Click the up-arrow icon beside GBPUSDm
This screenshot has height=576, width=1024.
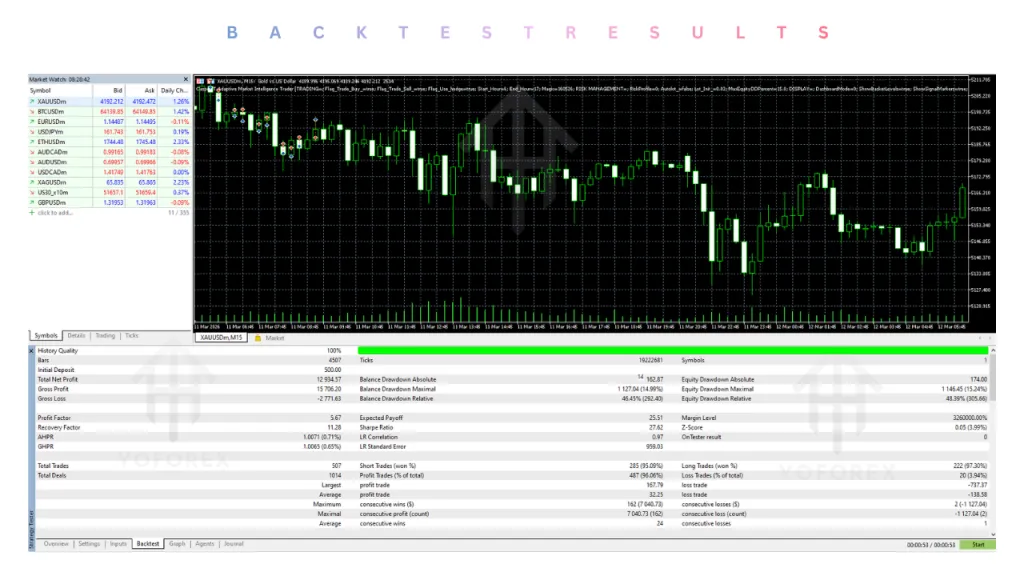[x=32, y=203]
